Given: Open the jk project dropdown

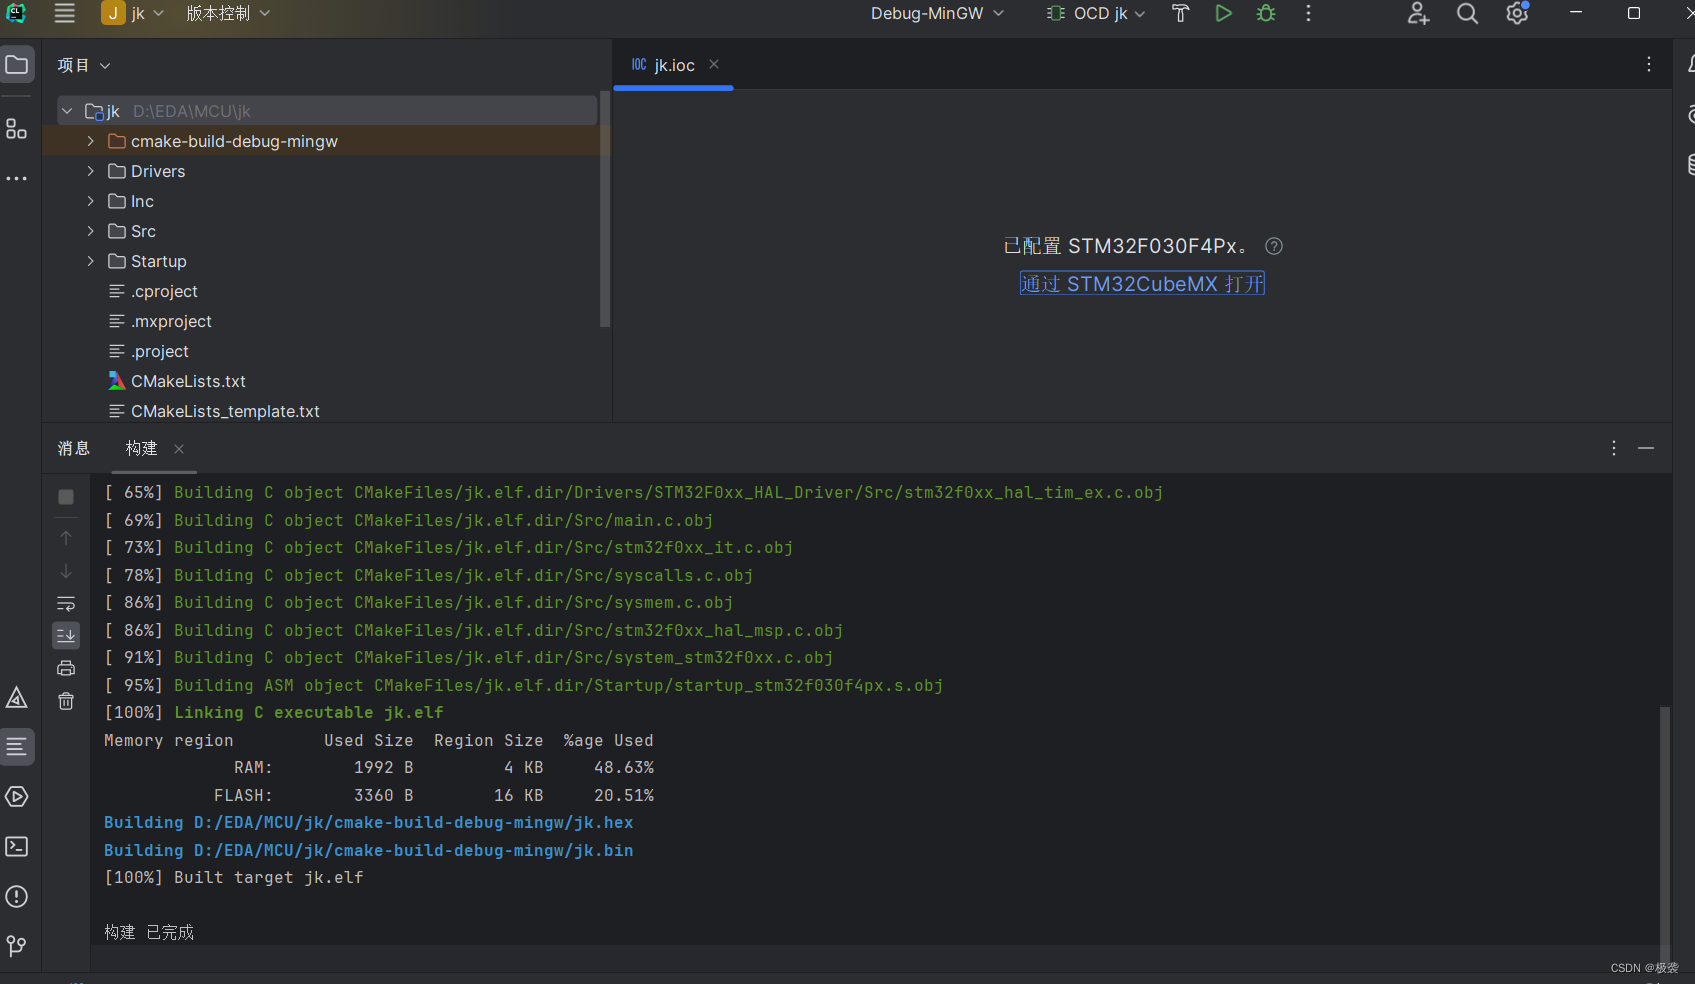Looking at the screenshot, I should [x=133, y=13].
